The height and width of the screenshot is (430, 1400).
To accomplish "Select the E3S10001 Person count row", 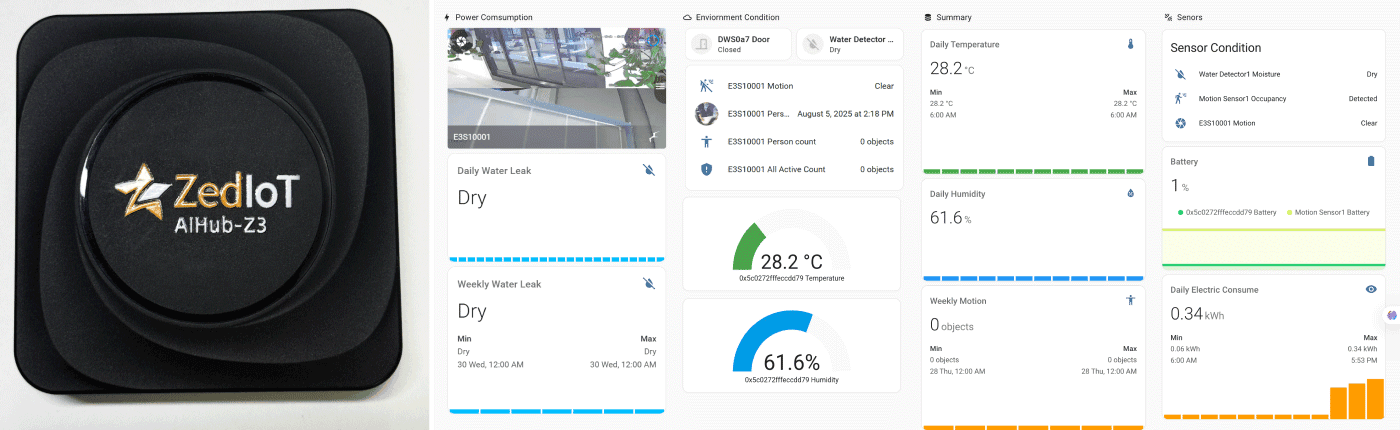I will click(x=794, y=141).
